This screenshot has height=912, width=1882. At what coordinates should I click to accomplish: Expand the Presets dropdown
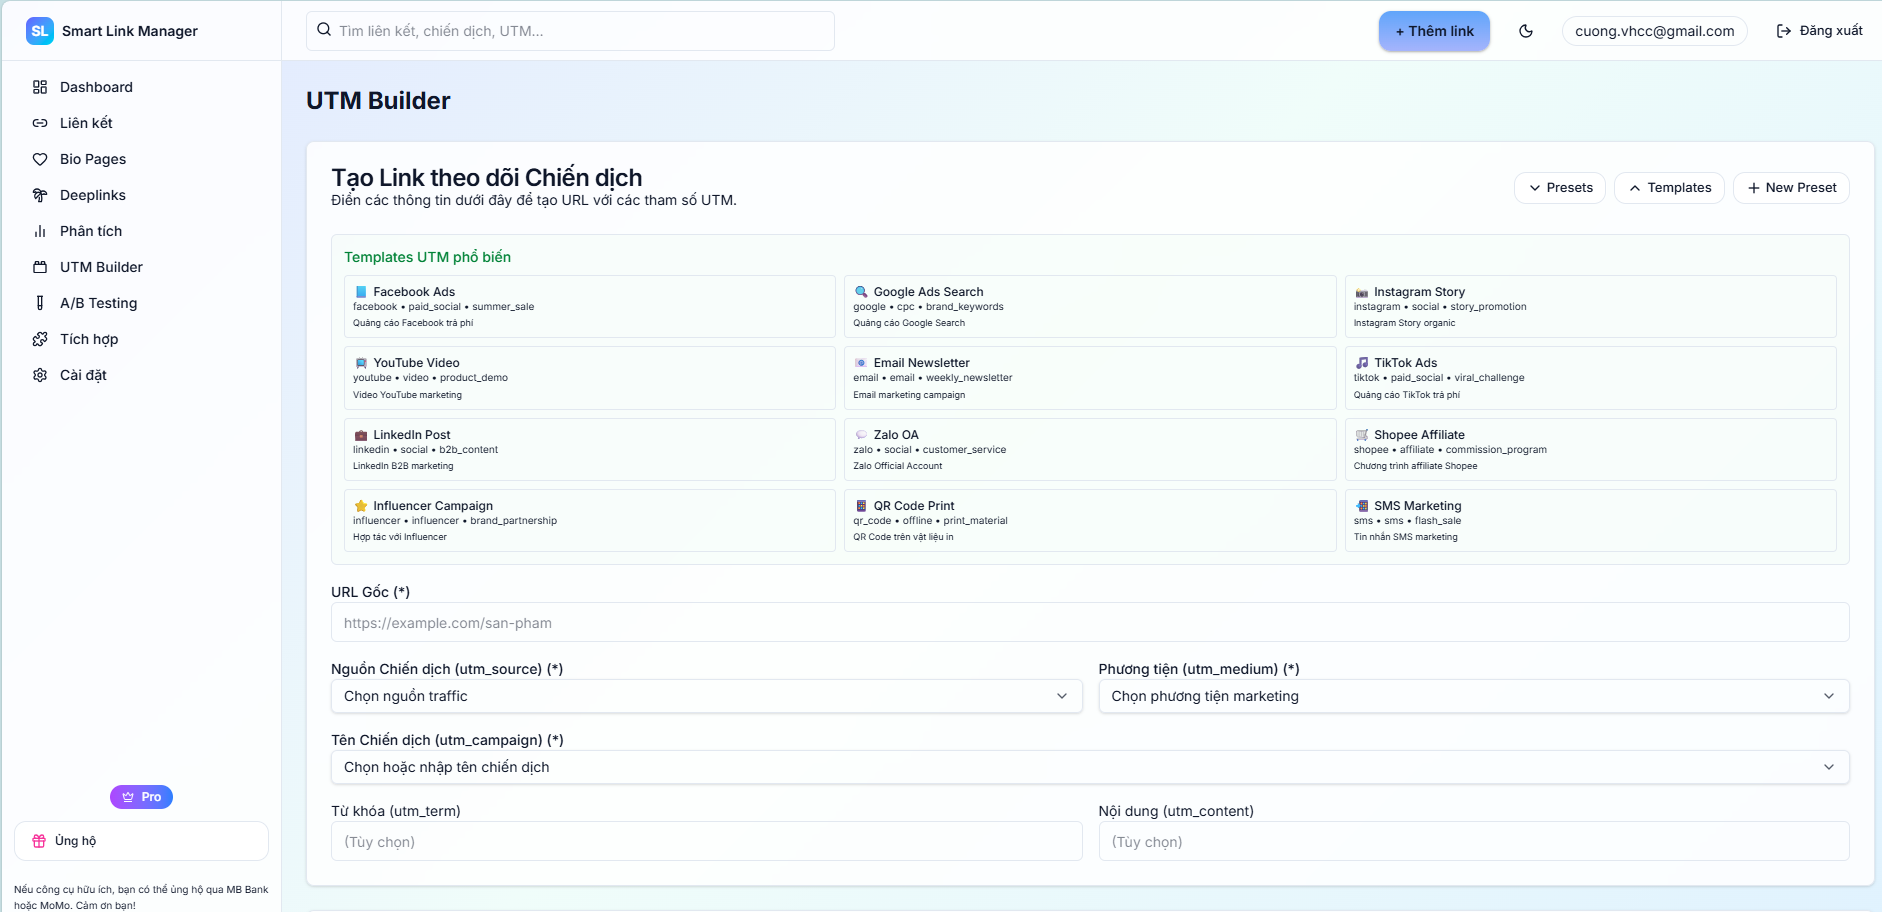coord(1560,188)
